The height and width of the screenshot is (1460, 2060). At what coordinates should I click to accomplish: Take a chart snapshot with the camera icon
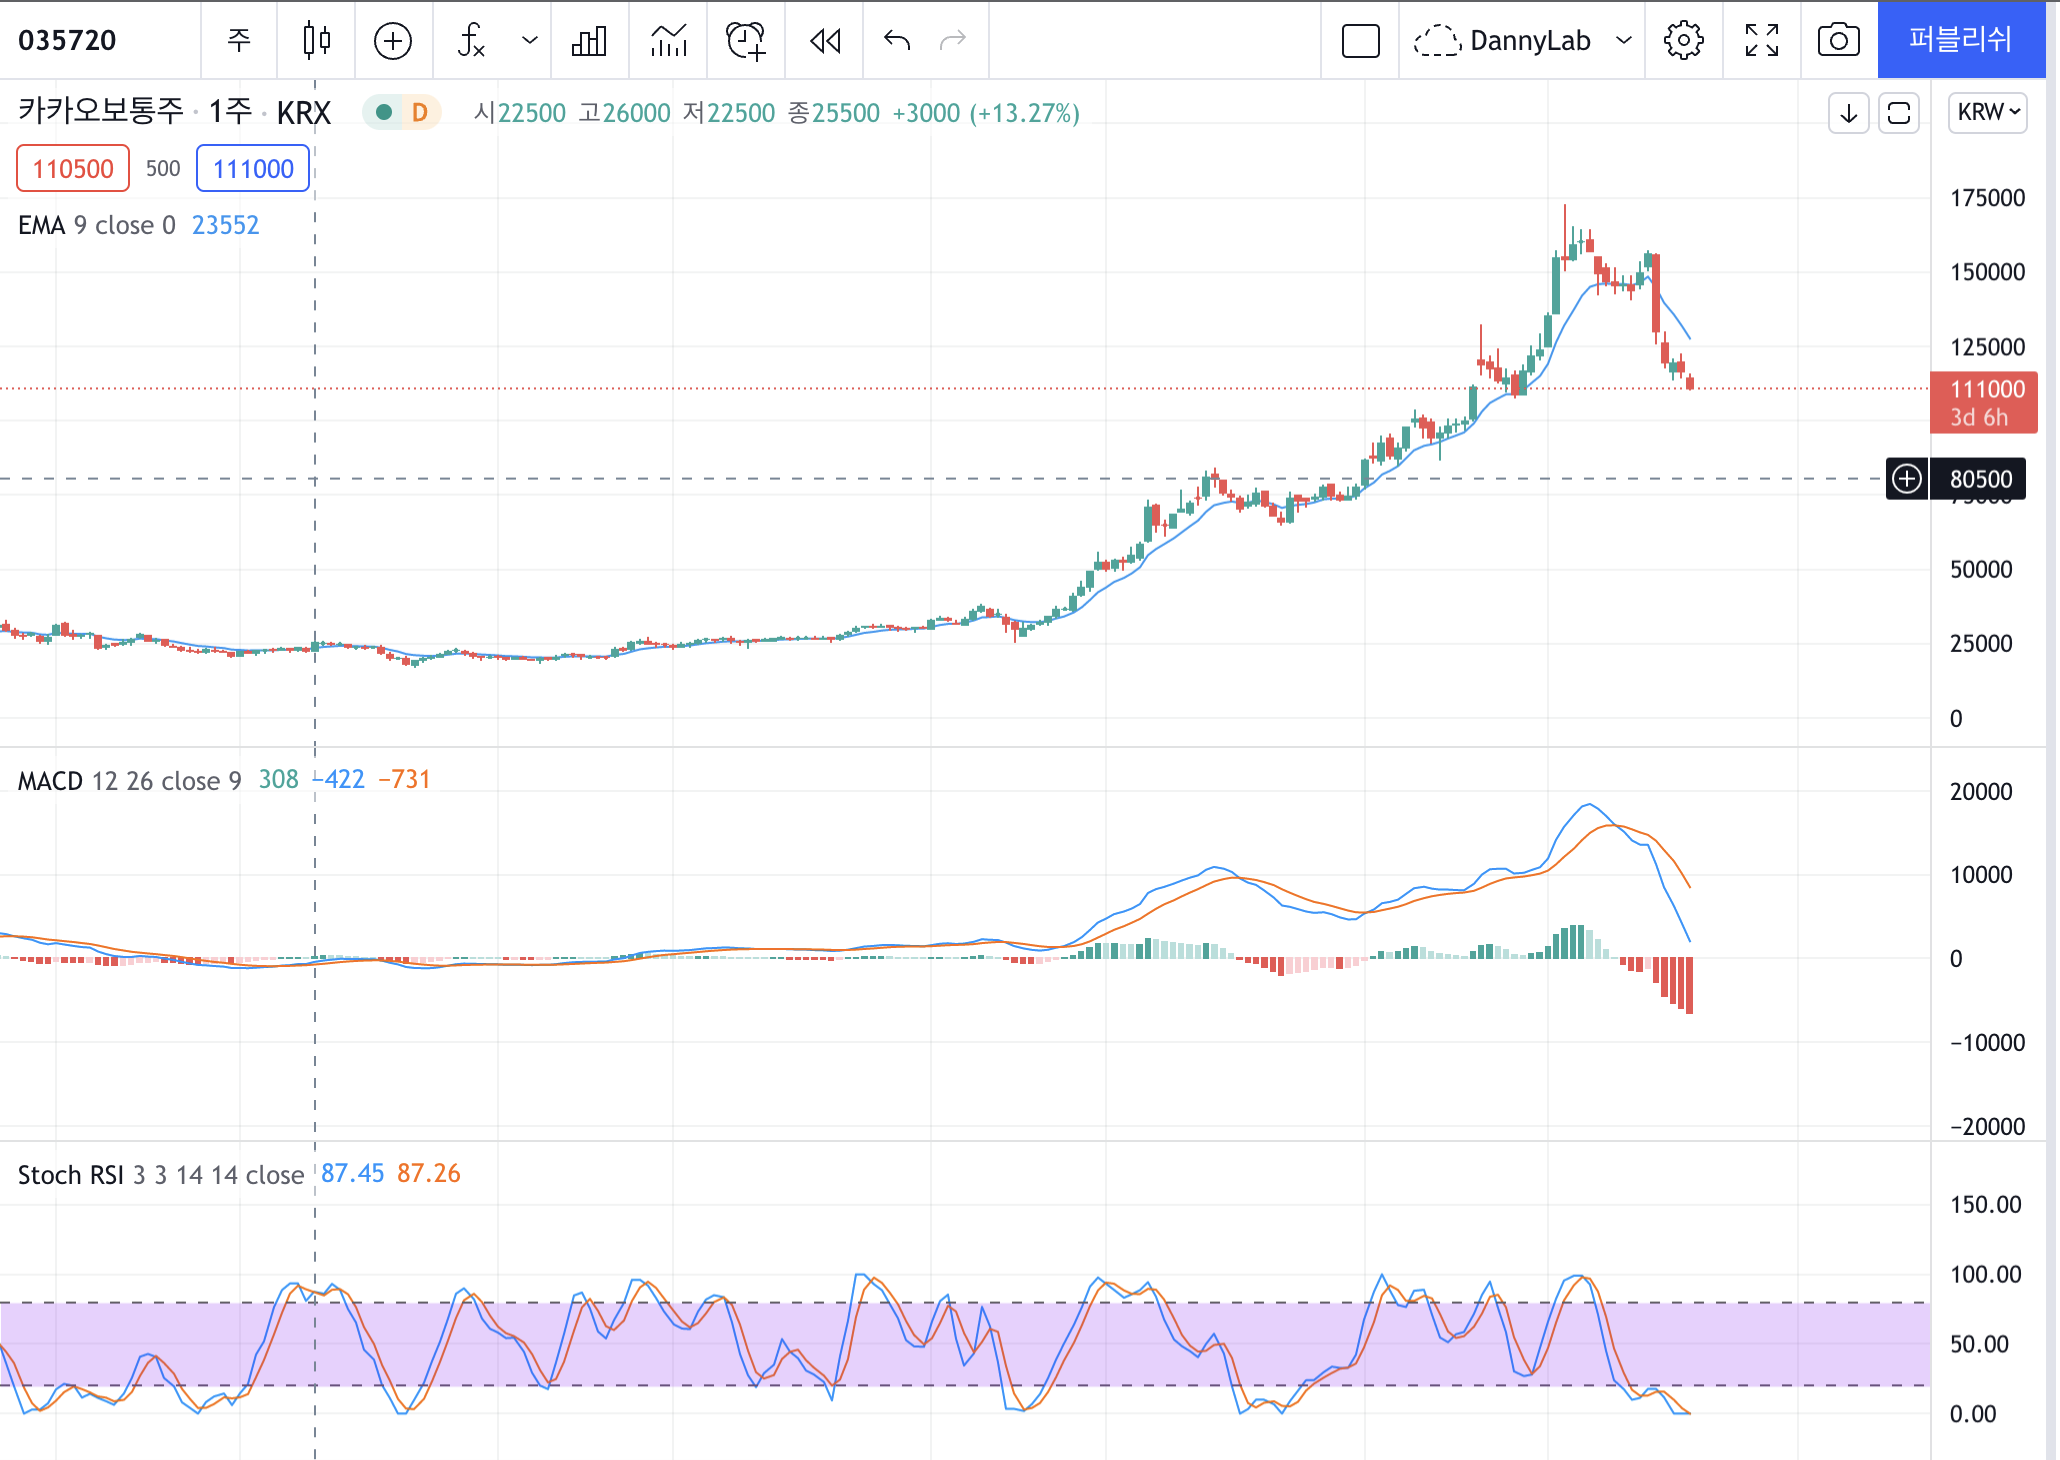tap(1838, 40)
